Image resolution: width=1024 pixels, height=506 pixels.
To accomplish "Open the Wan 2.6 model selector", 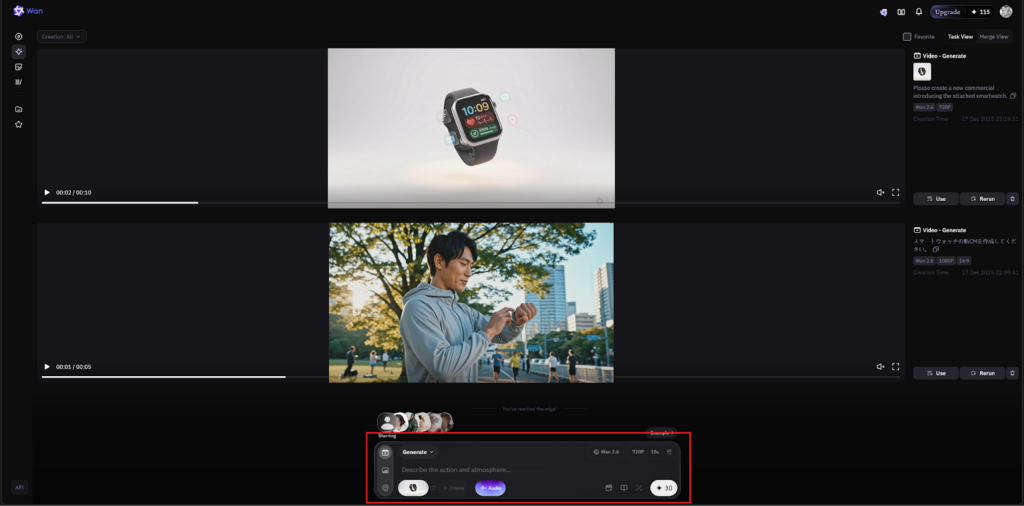I will pos(606,452).
